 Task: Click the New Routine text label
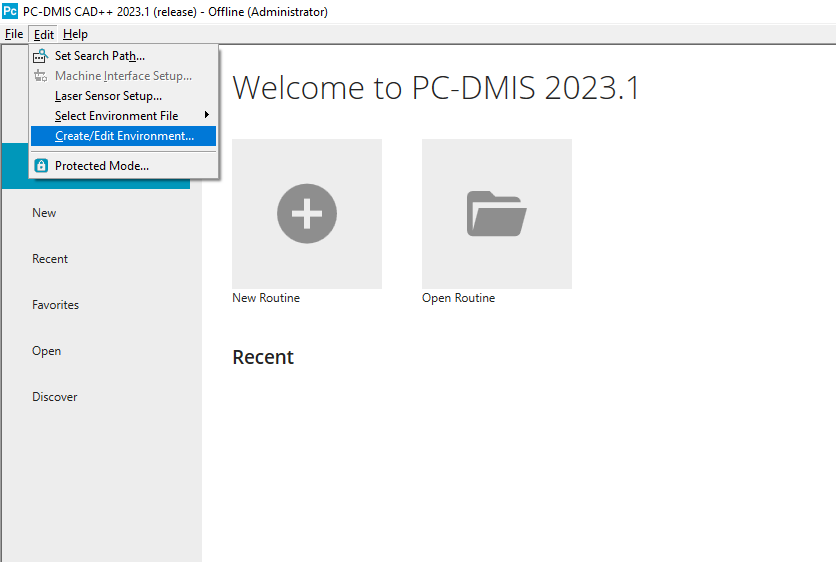tap(266, 298)
